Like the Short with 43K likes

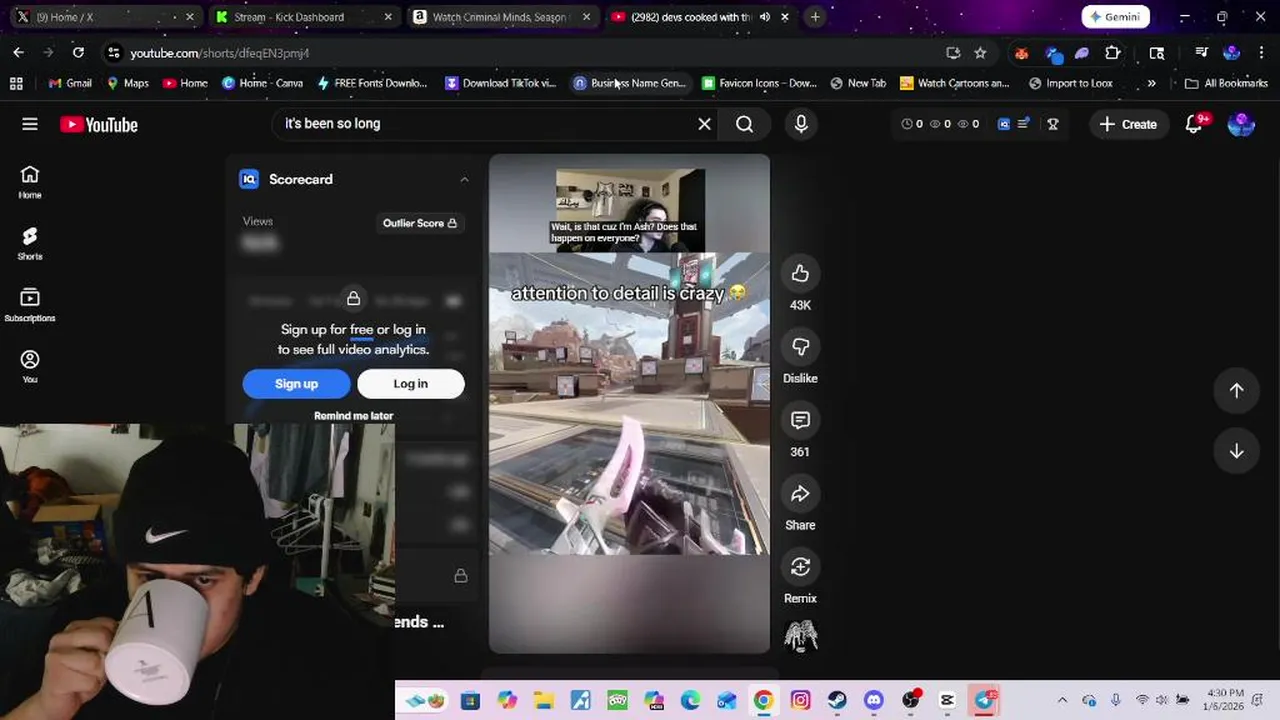(800, 274)
